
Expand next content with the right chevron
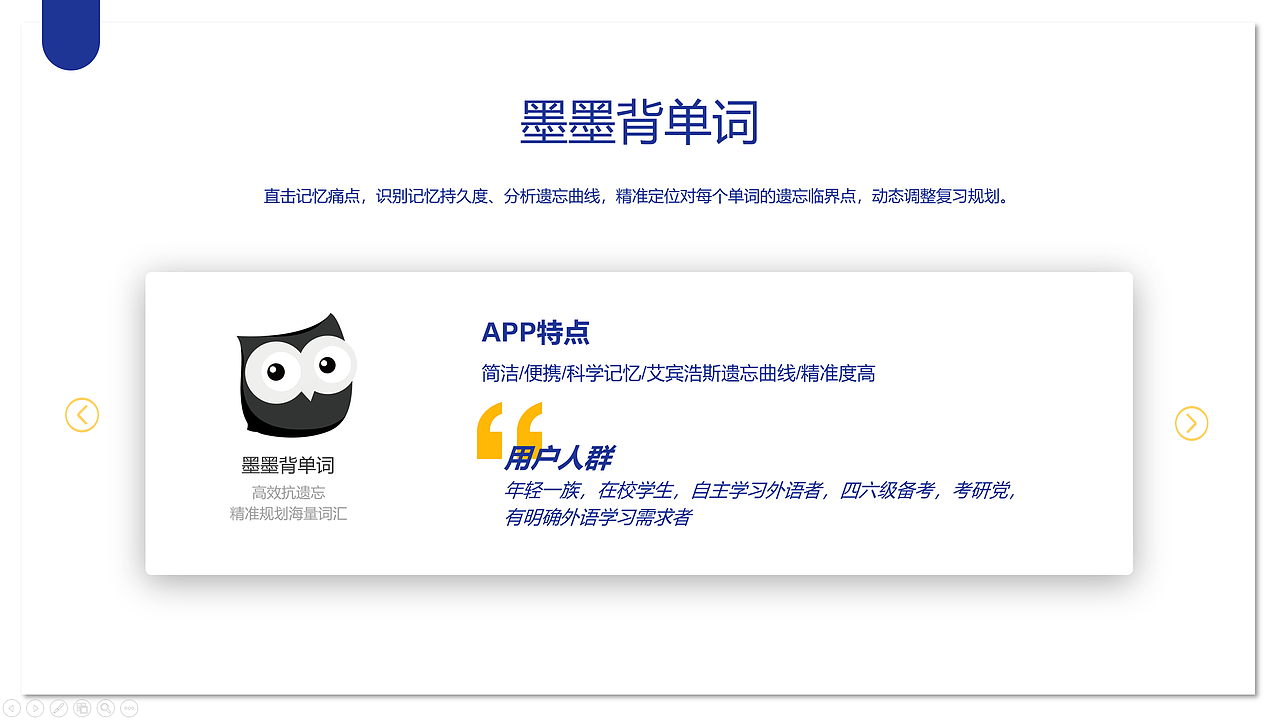pos(1190,423)
